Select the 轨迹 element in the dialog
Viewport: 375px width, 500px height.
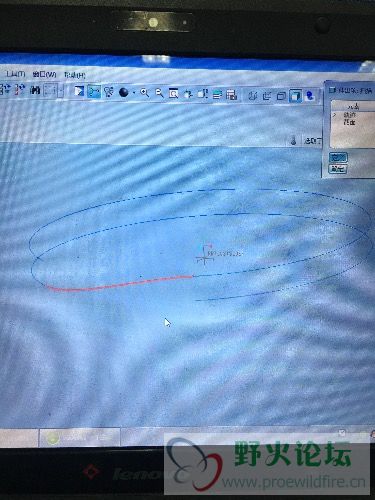pyautogui.click(x=349, y=115)
